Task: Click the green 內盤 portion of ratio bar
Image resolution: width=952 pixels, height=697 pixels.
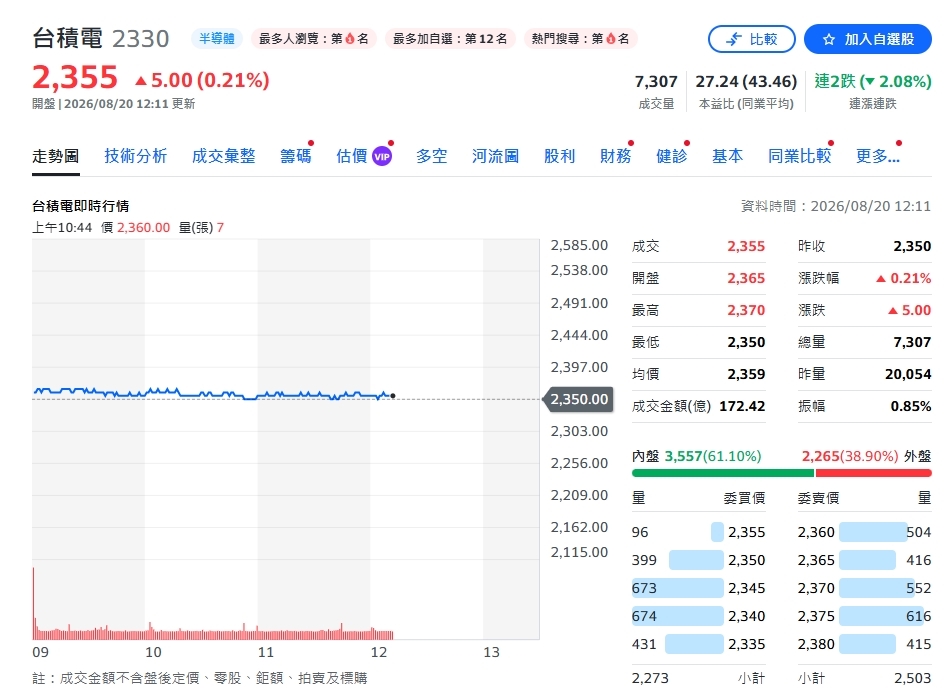Action: click(722, 473)
